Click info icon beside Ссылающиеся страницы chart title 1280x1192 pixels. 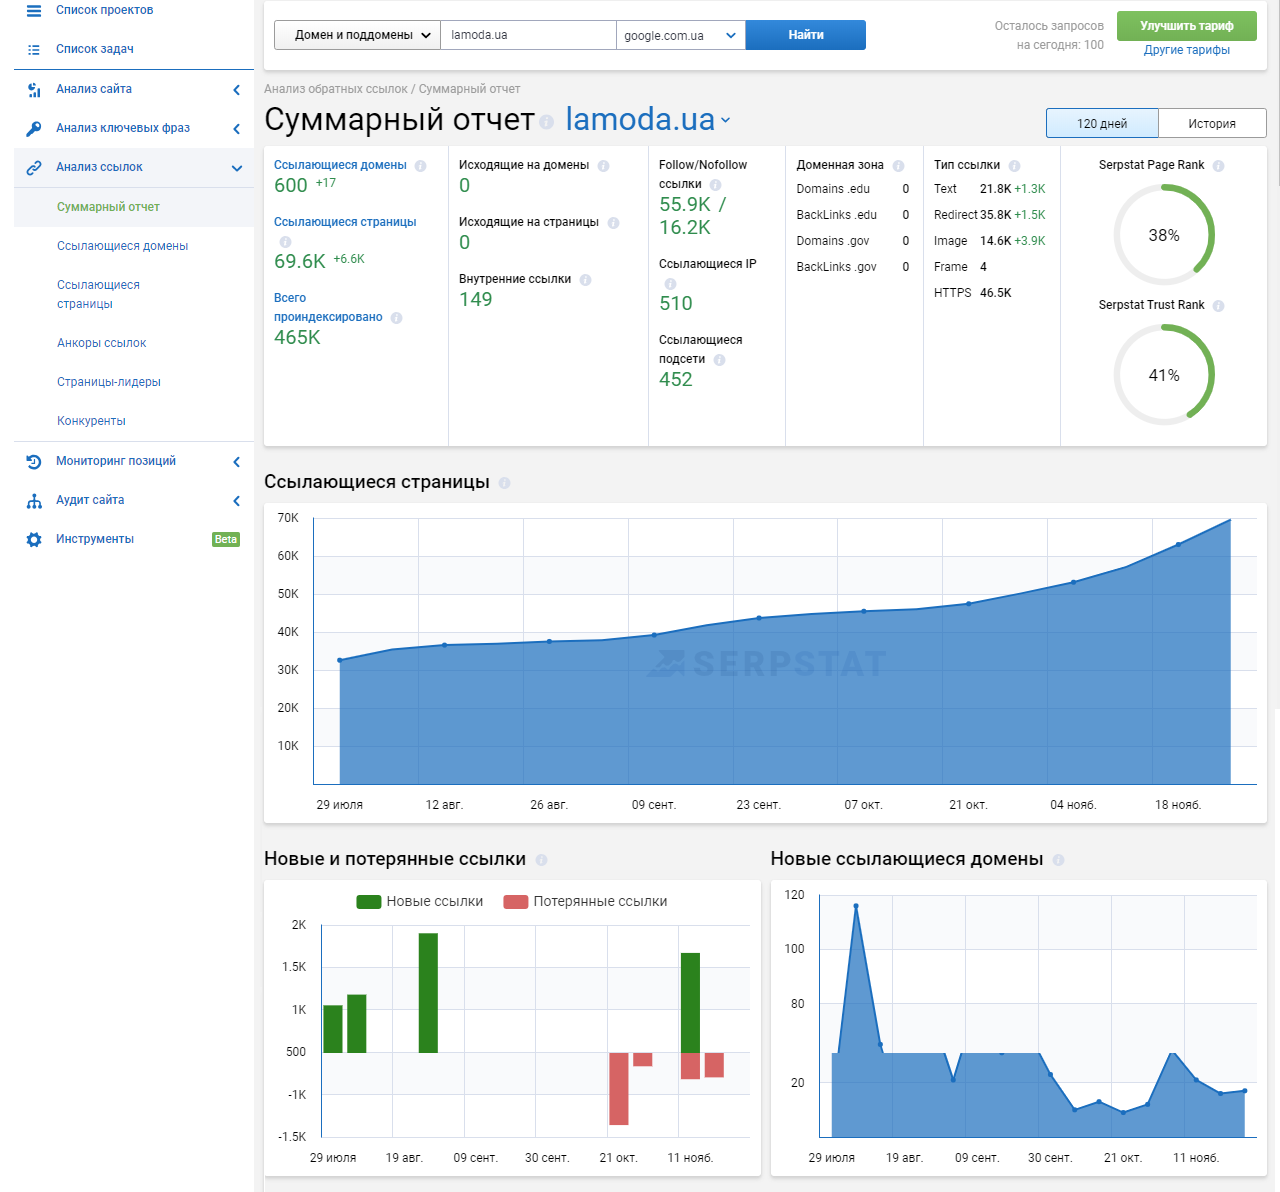click(x=504, y=483)
